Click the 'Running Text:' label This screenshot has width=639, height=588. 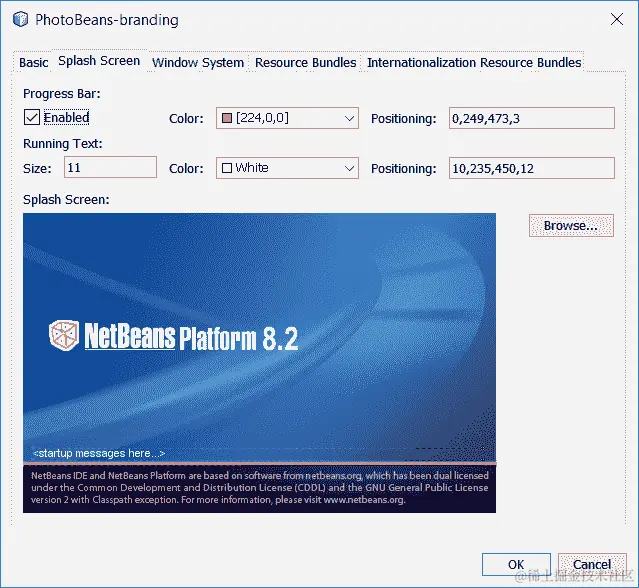(x=63, y=143)
